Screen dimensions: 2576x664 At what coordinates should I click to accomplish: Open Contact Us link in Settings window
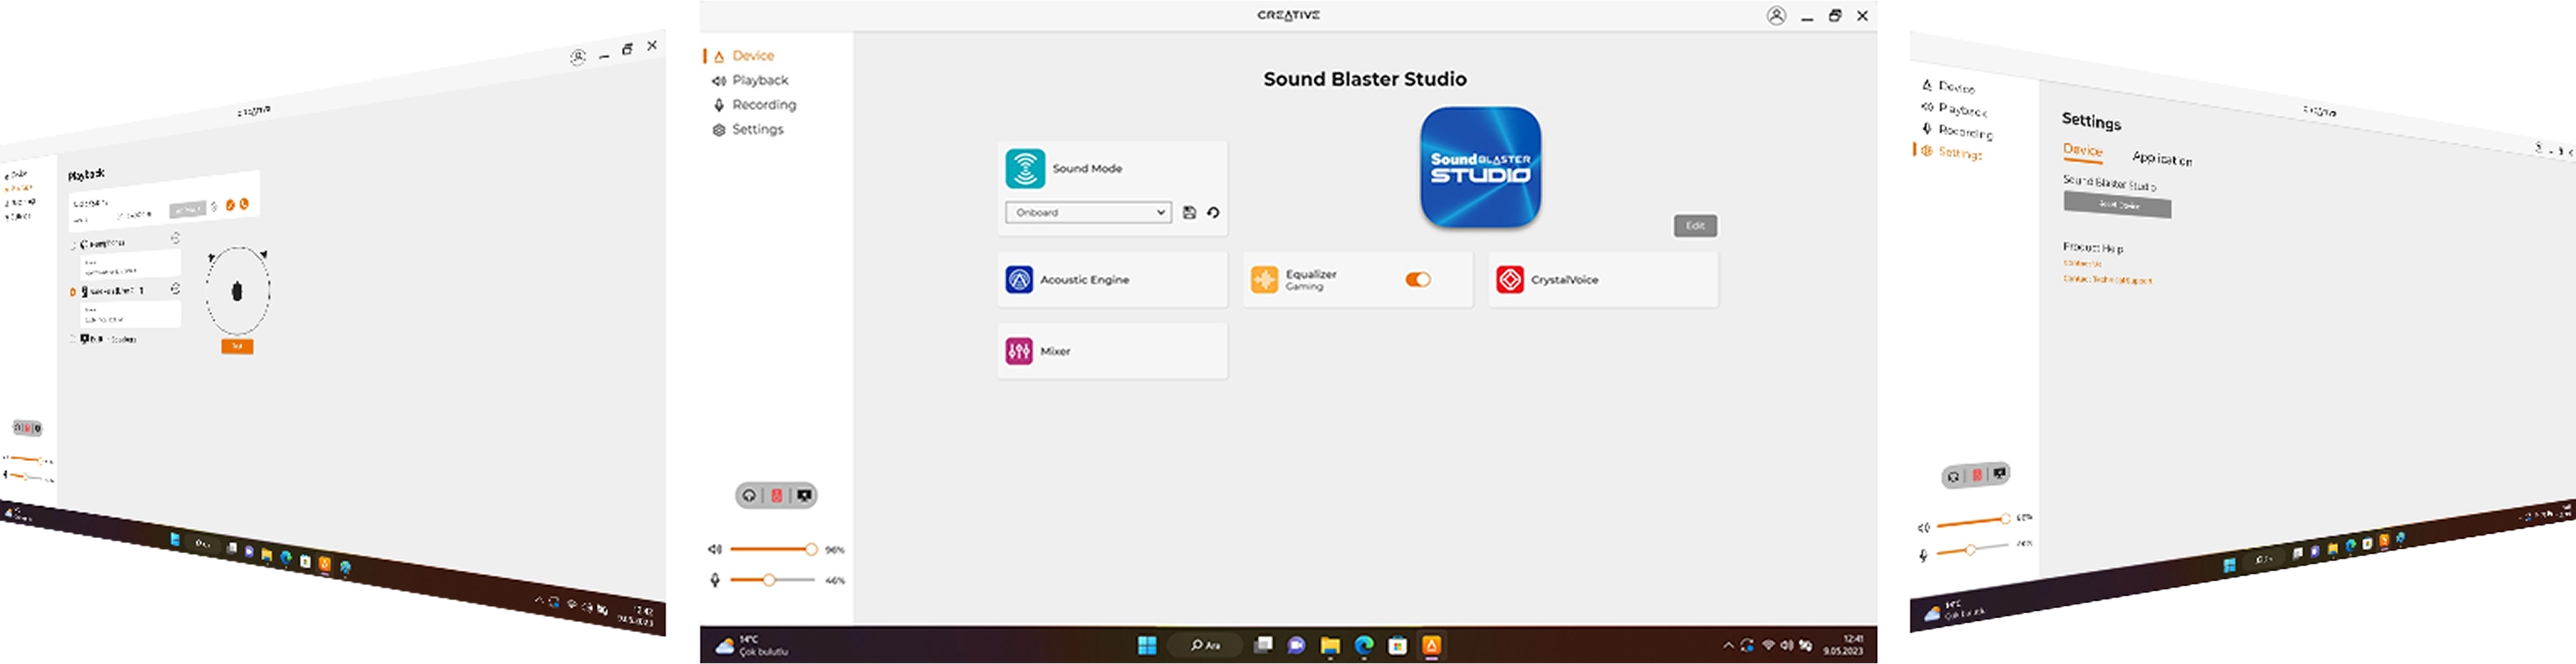(x=2082, y=264)
